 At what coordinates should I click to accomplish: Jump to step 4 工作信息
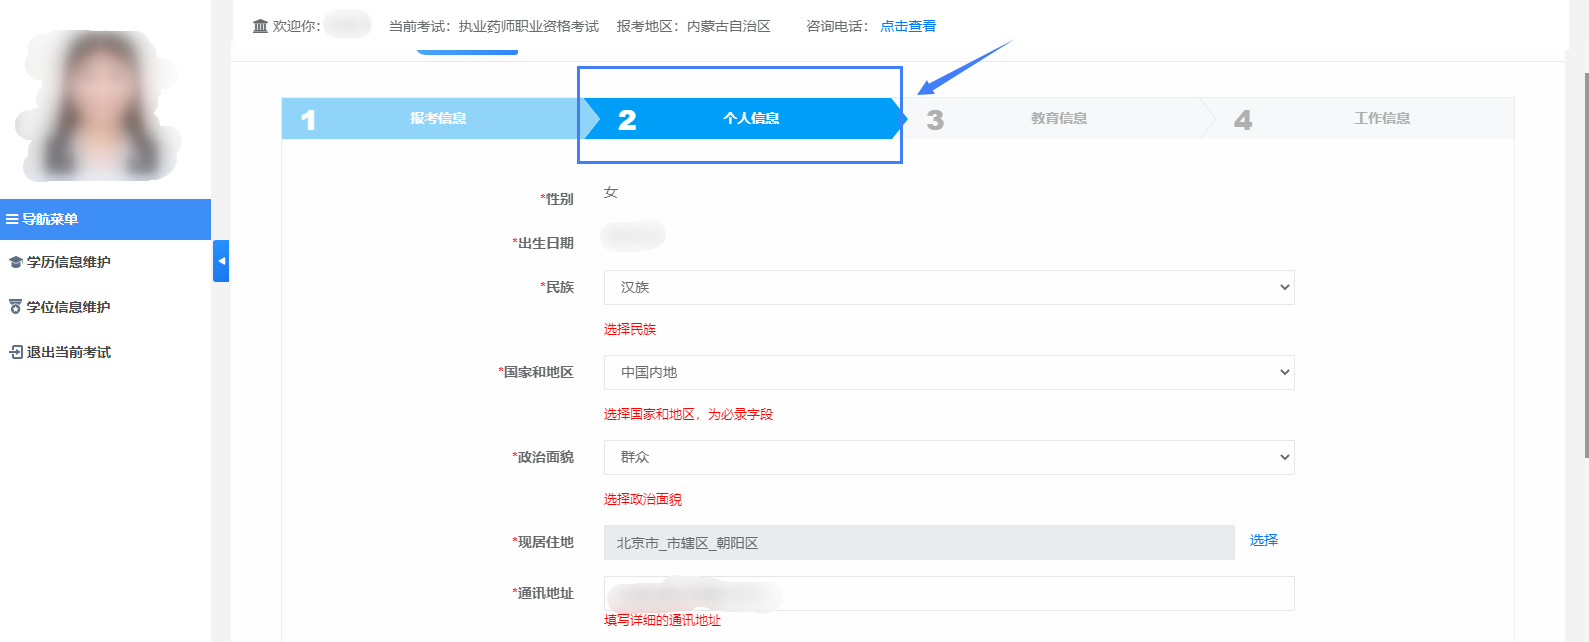[1381, 118]
